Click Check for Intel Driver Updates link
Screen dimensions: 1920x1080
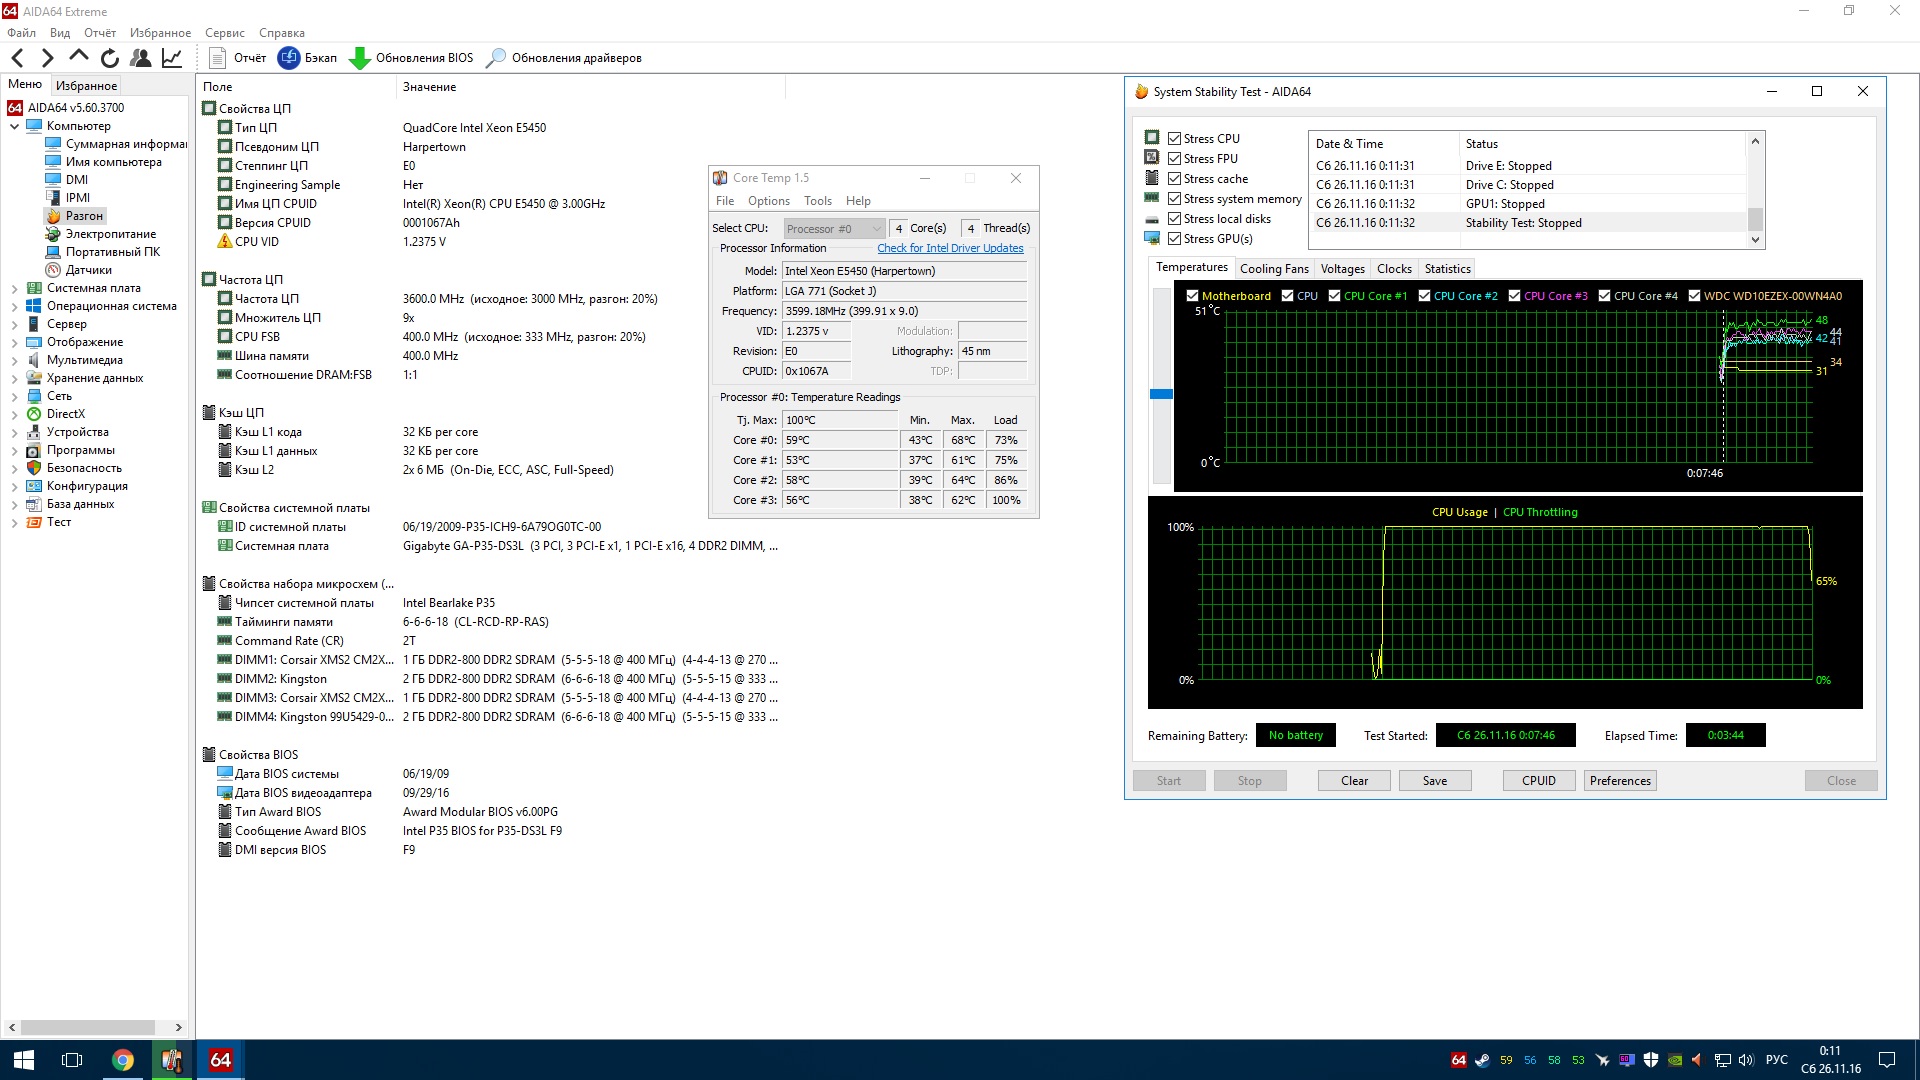[950, 248]
